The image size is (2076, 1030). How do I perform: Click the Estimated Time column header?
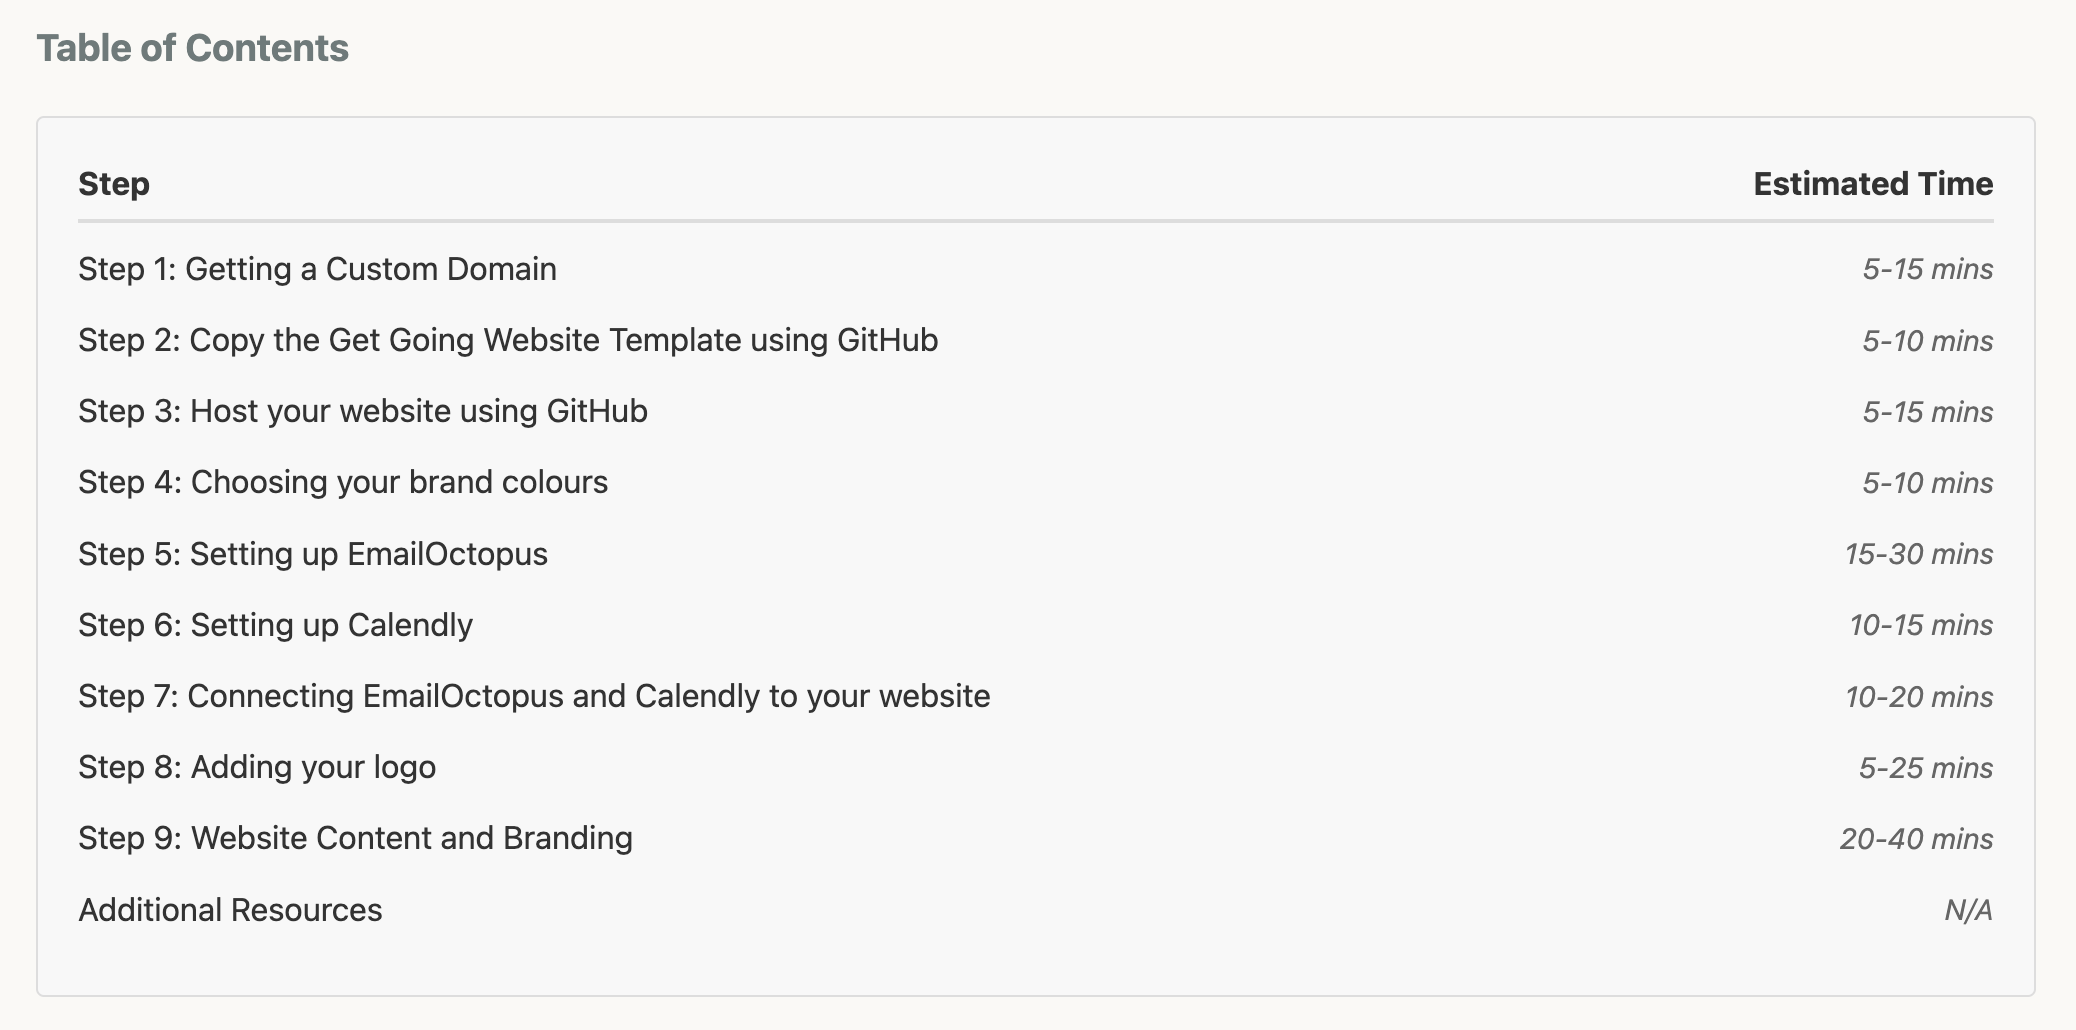[x=1873, y=184]
